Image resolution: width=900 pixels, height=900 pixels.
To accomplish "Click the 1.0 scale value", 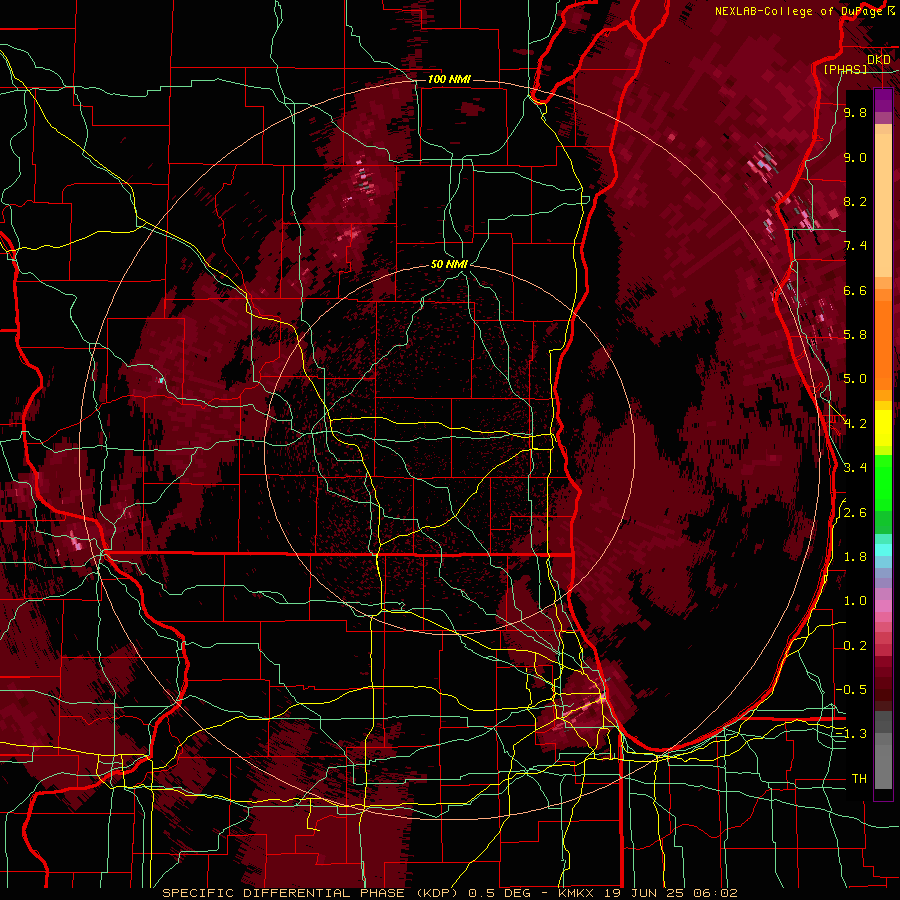I will [x=855, y=601].
